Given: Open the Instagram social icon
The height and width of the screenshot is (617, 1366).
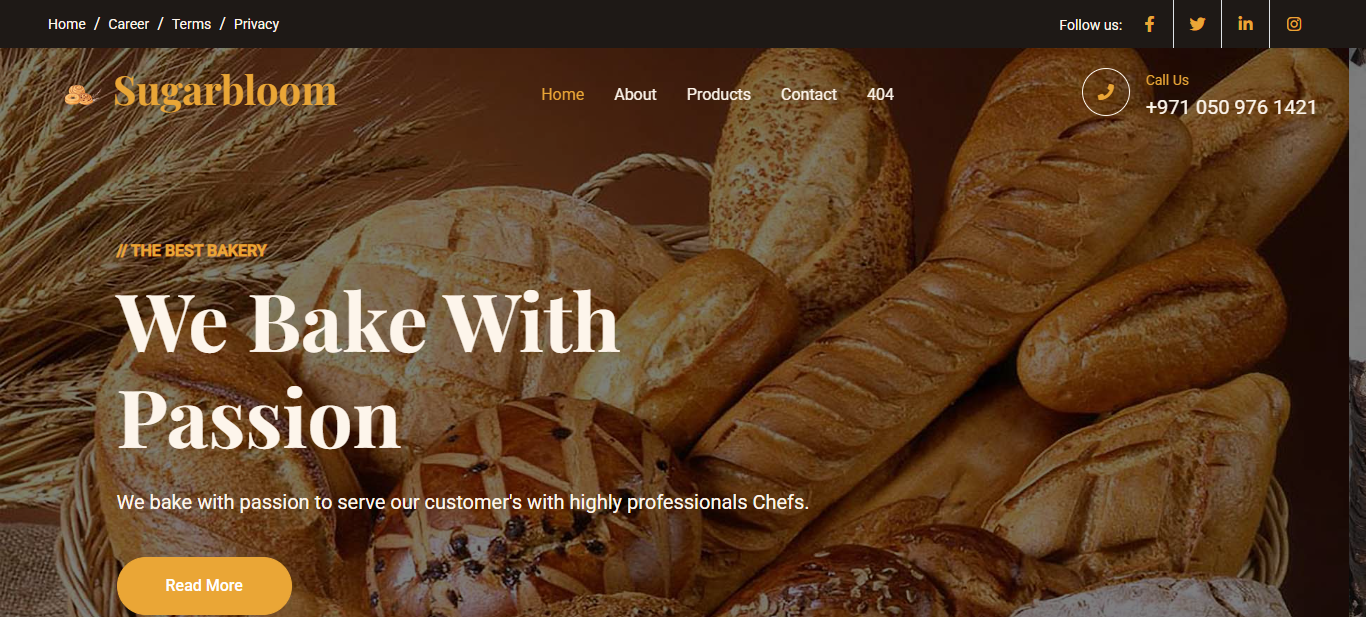Looking at the screenshot, I should click(1294, 24).
